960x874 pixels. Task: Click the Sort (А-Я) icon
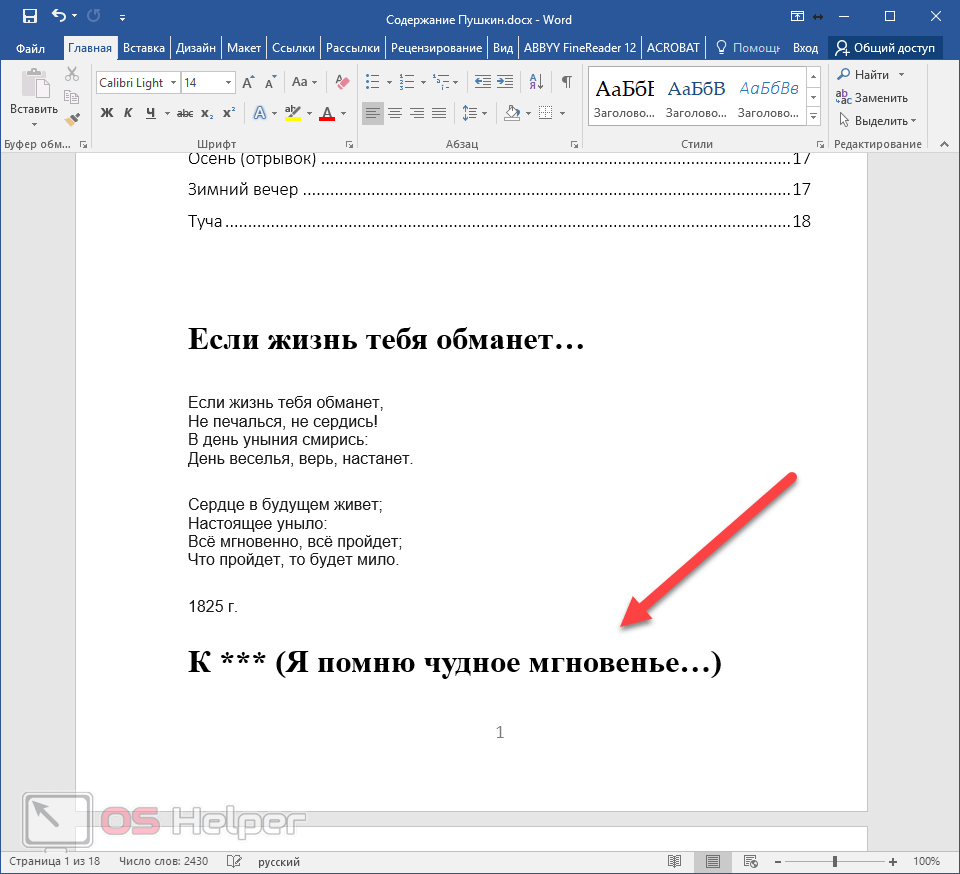536,81
